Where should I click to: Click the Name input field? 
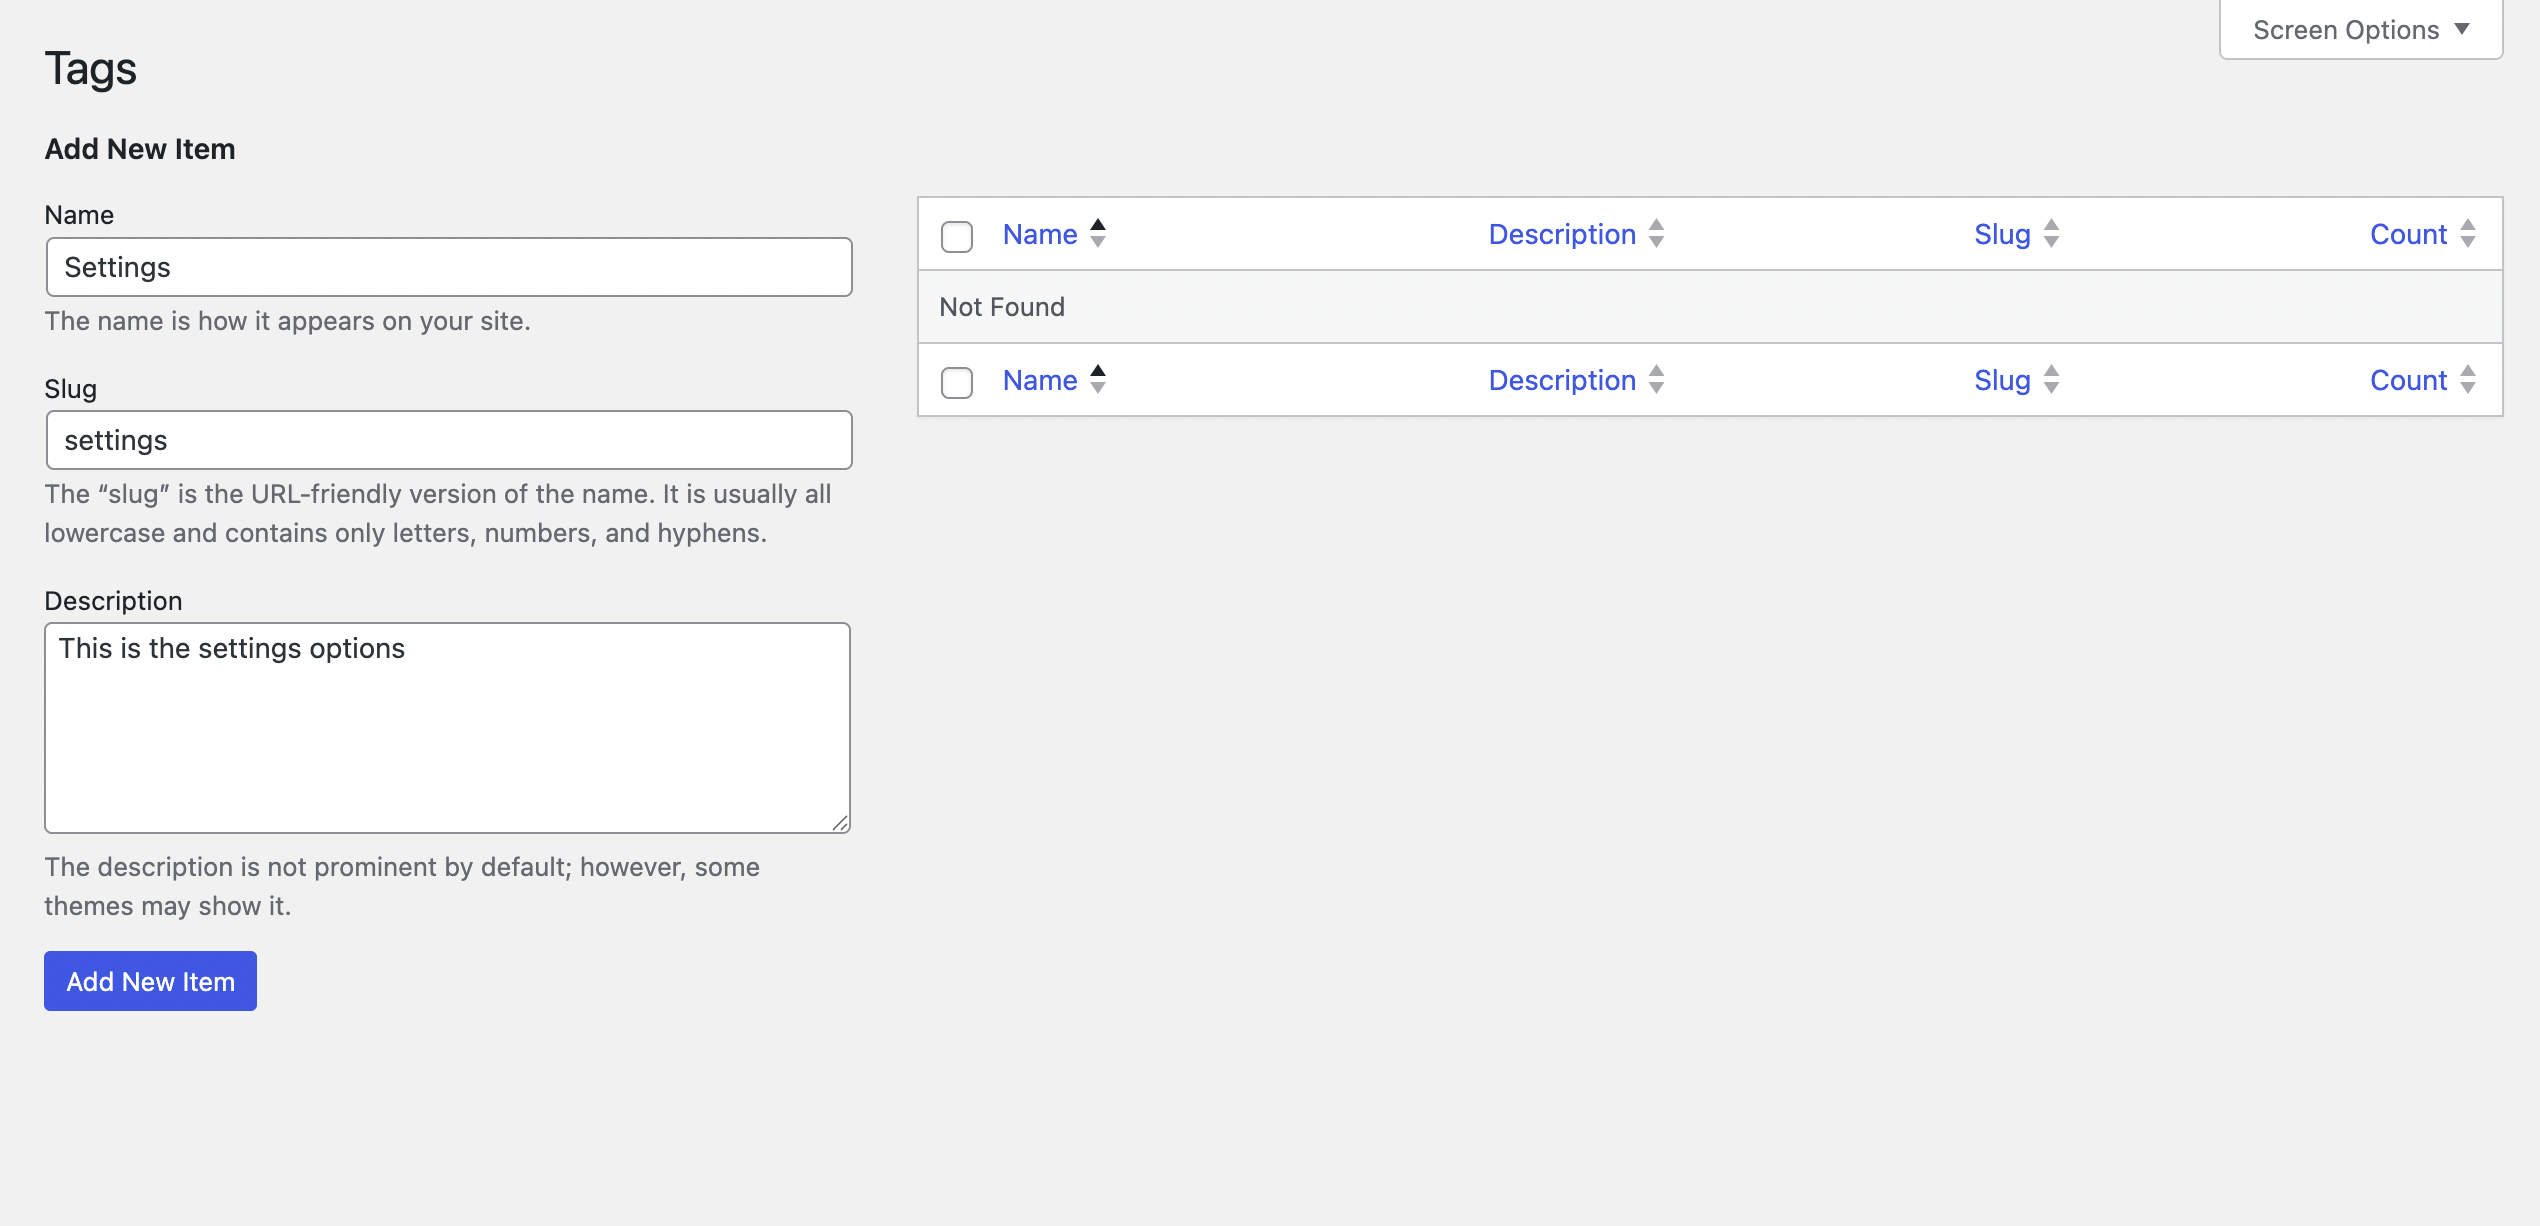coord(449,267)
